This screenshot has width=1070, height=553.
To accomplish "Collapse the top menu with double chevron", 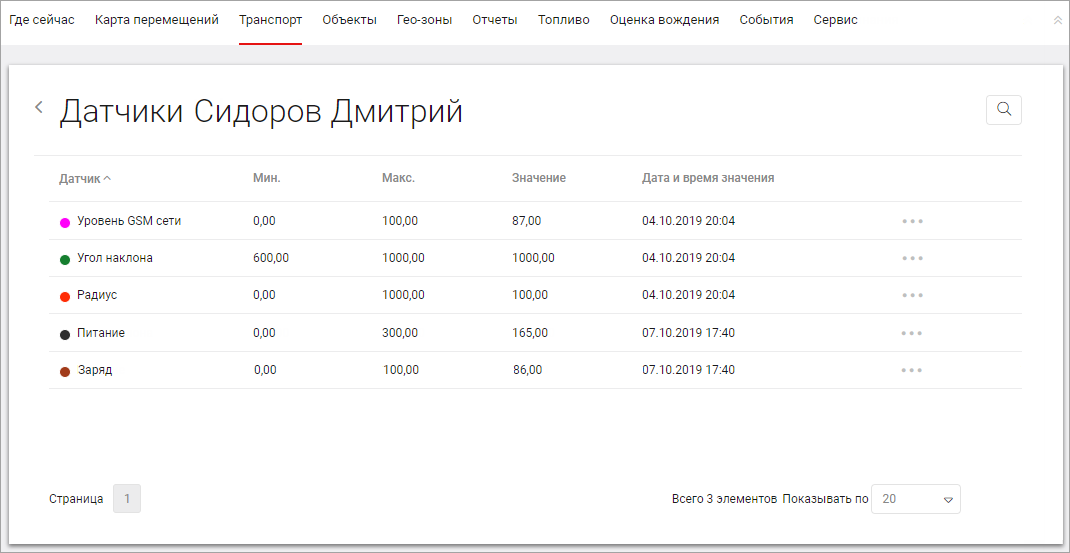I will click(x=1058, y=20).
